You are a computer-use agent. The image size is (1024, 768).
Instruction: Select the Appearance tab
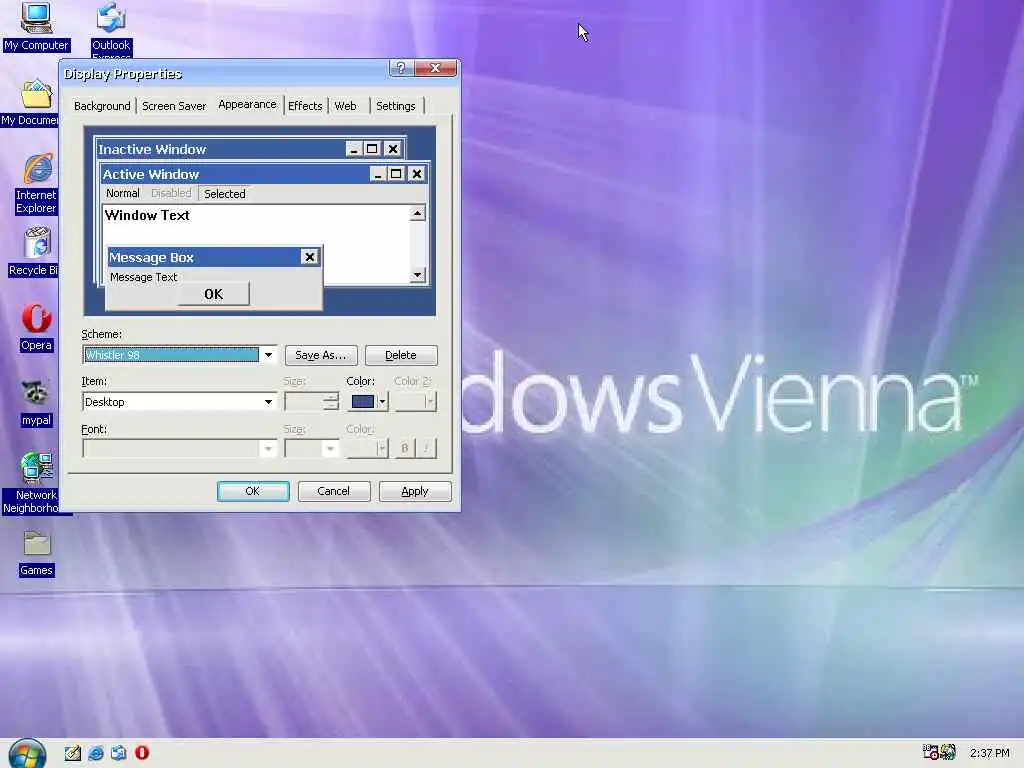tap(247, 104)
